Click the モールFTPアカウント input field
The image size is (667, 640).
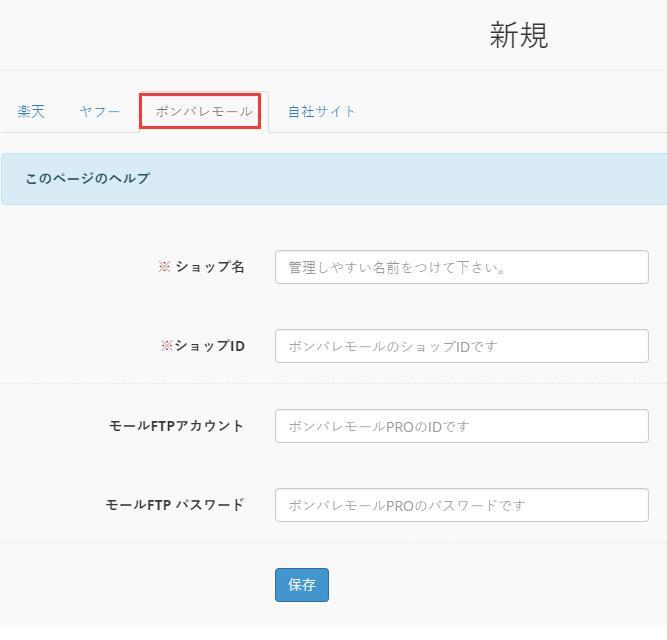coord(462,426)
